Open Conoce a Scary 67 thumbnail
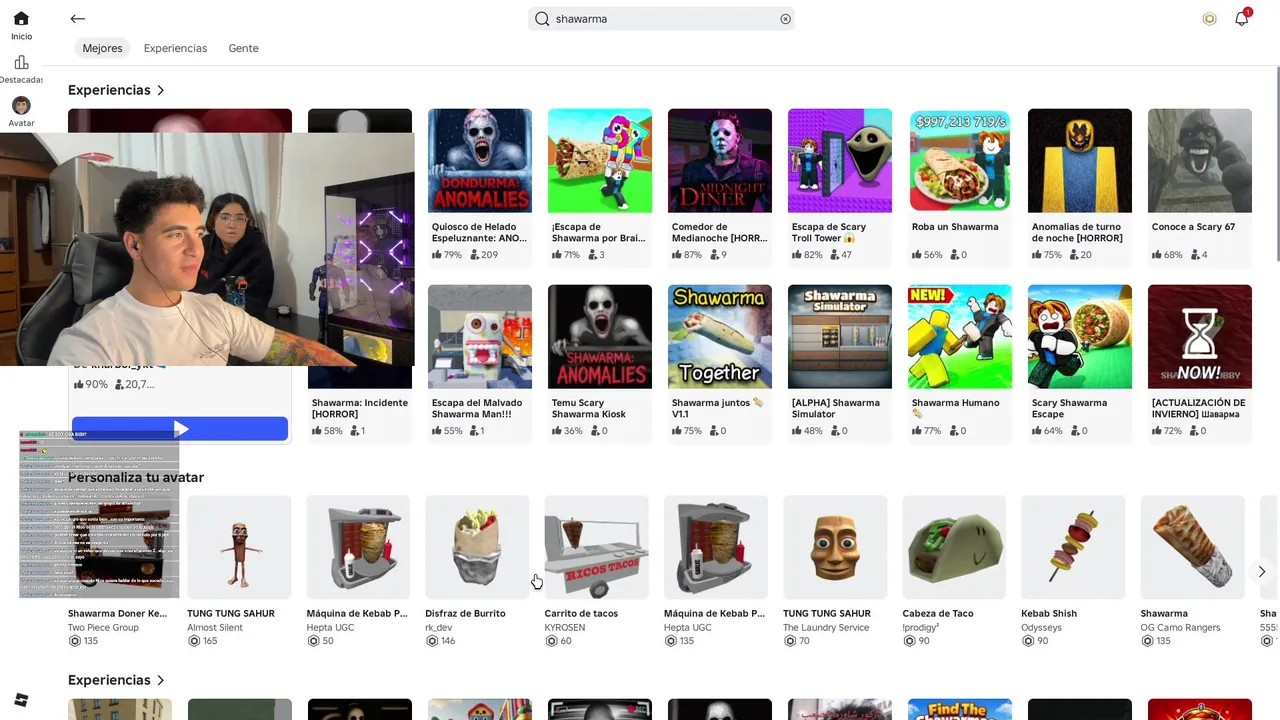Image resolution: width=1280 pixels, height=720 pixels. pos(1200,161)
